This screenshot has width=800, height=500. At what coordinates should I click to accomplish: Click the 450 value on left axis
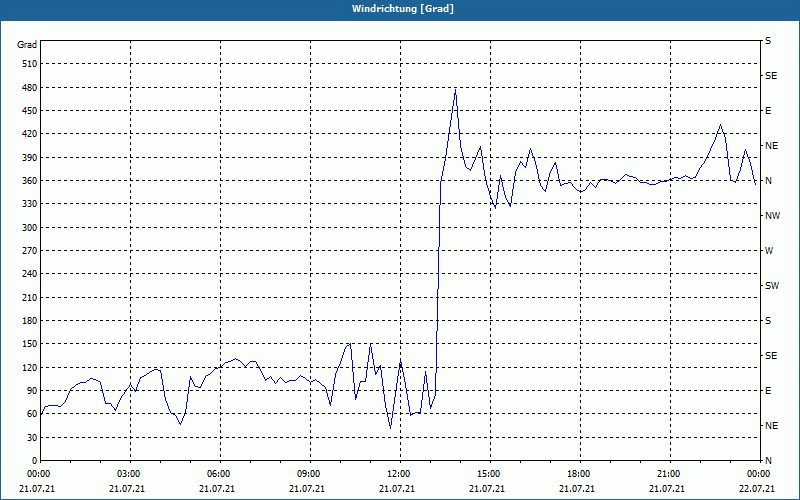click(30, 111)
